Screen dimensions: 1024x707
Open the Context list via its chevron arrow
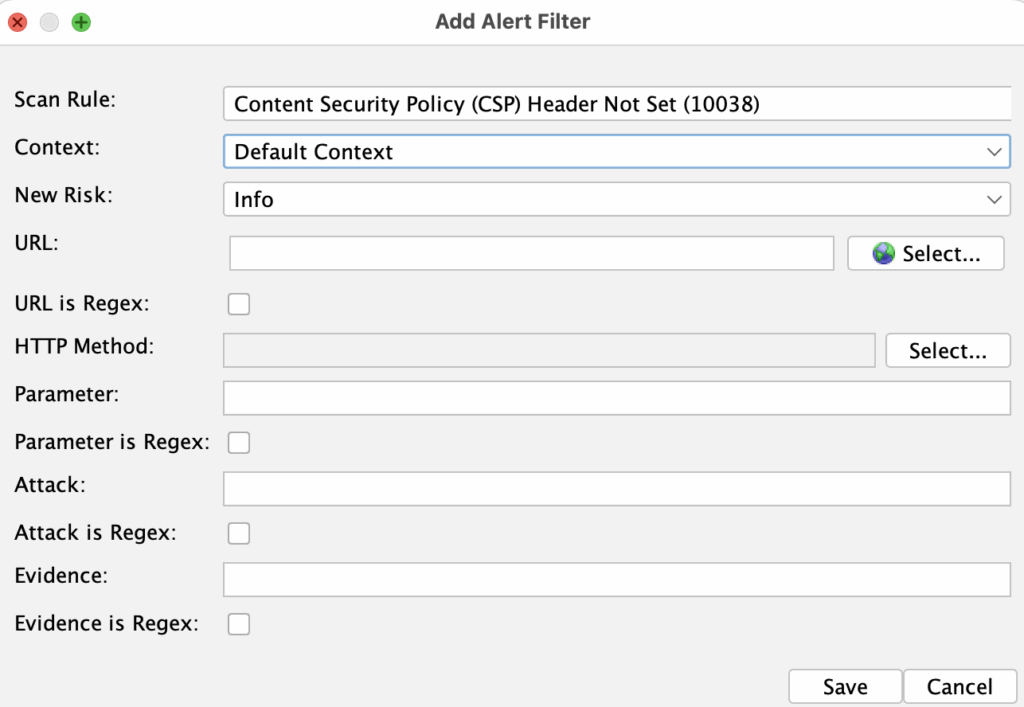tap(994, 151)
